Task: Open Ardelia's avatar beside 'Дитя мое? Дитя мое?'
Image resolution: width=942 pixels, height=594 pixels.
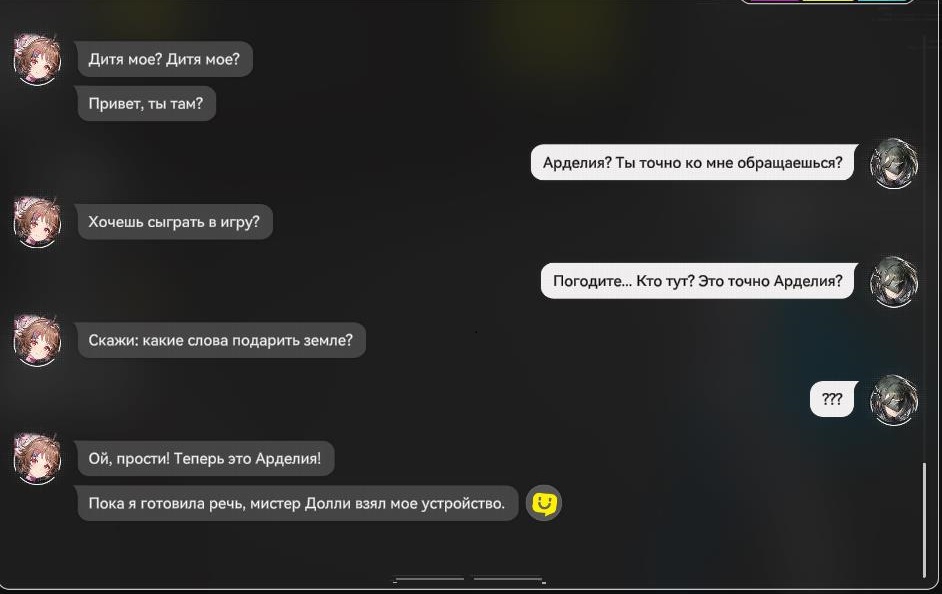Action: pos(37,59)
